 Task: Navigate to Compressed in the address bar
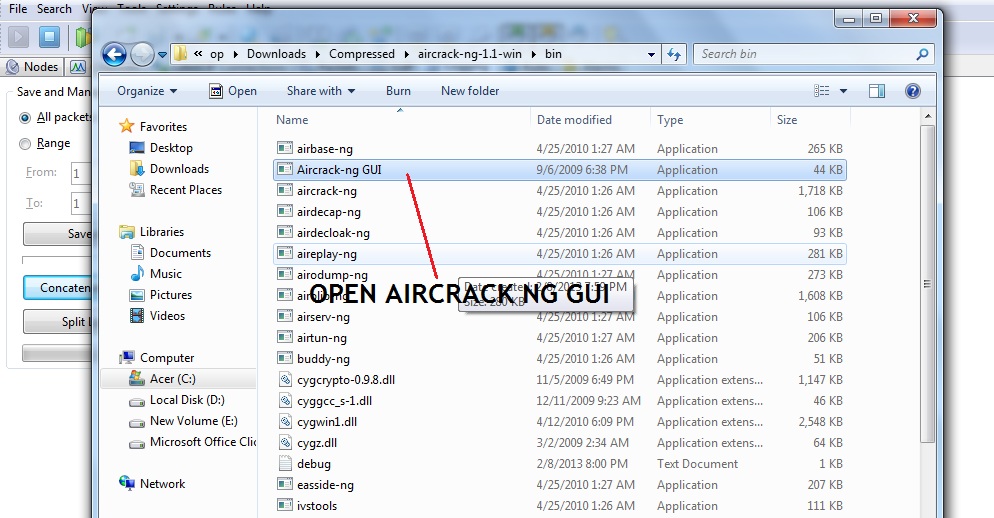pyautogui.click(x=361, y=54)
